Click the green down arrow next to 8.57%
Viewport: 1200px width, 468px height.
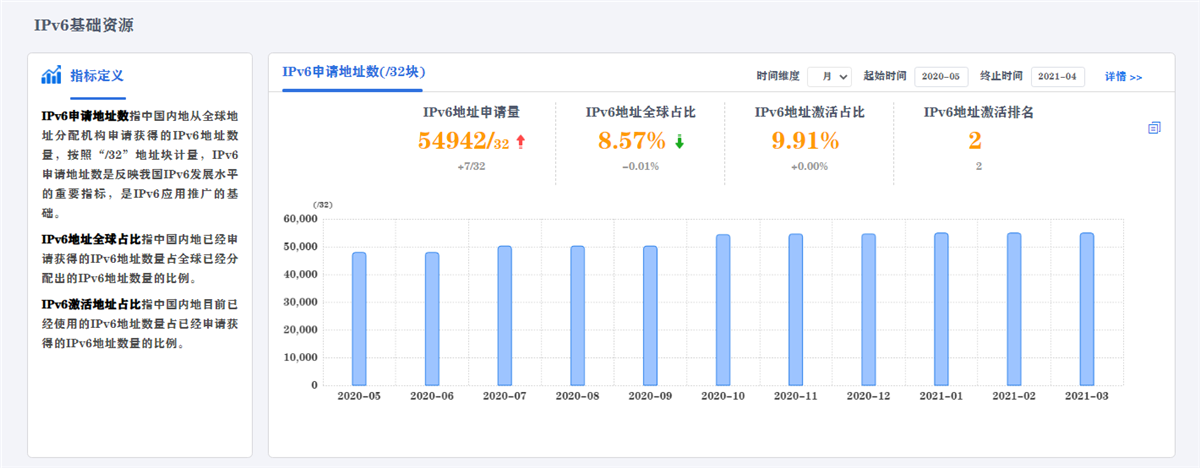(679, 142)
